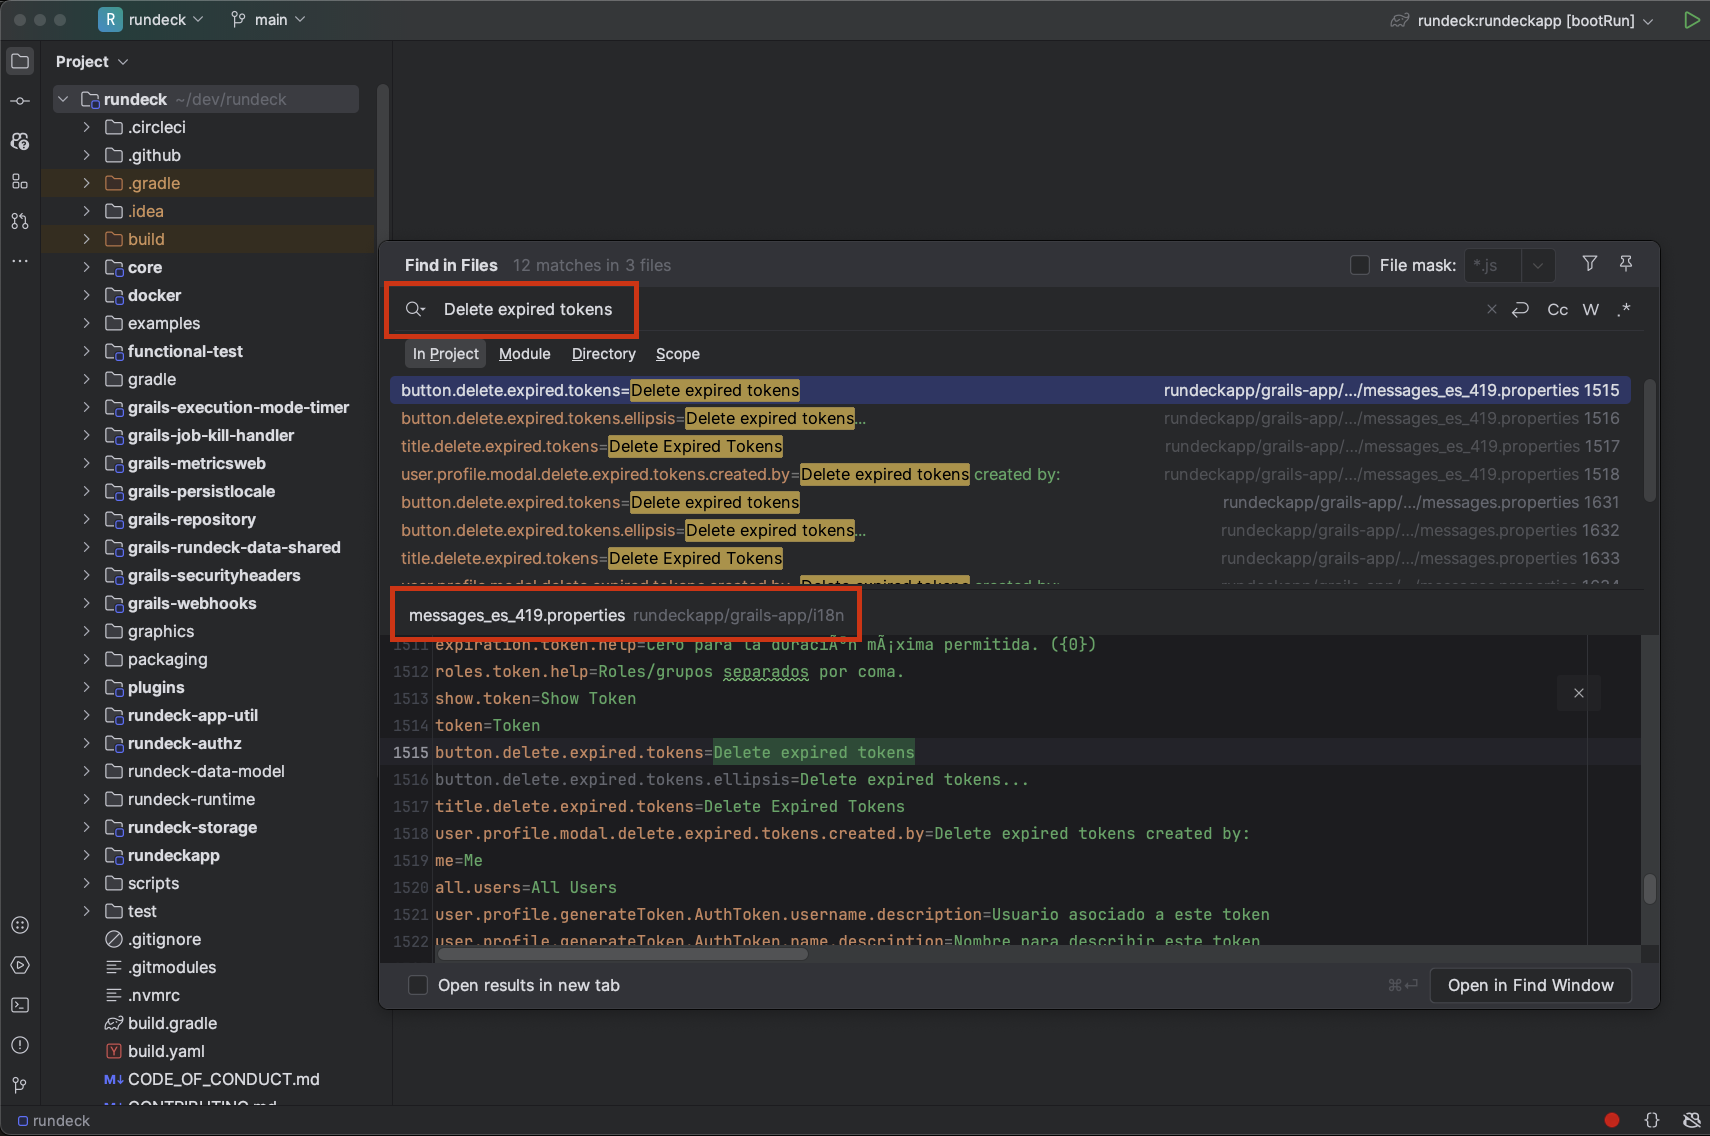Select result at messages_es_419.properties 1516
This screenshot has height=1136, width=1710.
[1010, 418]
